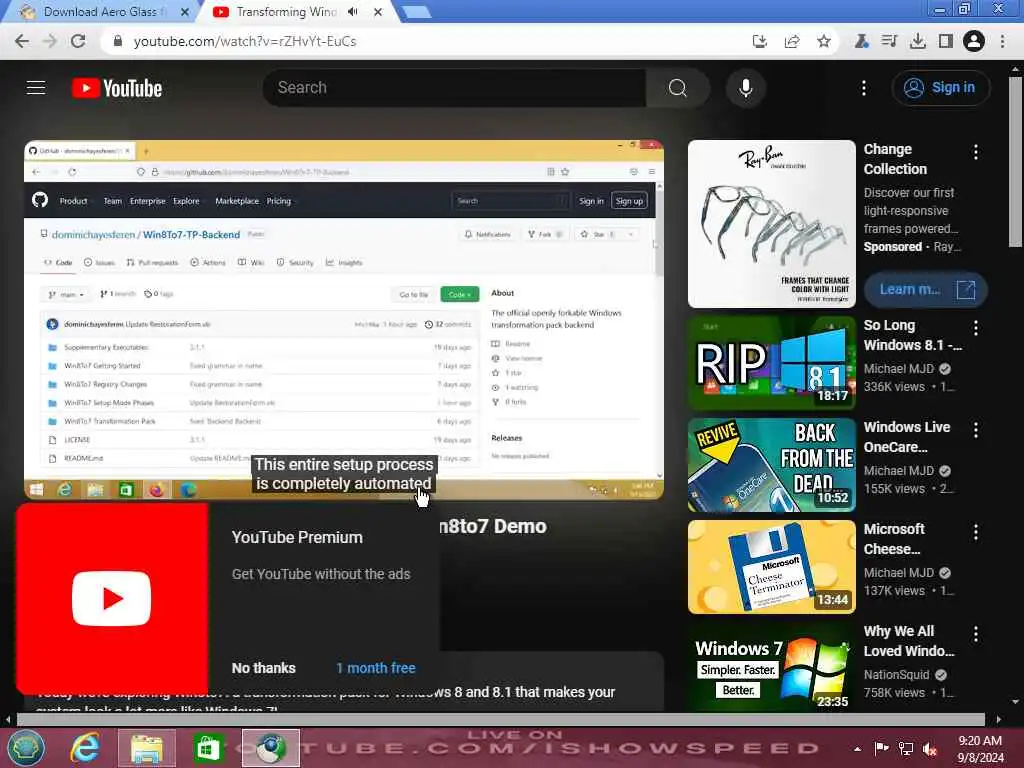
Task: Select the Transforming Windows YouTube tab
Action: [x=287, y=12]
